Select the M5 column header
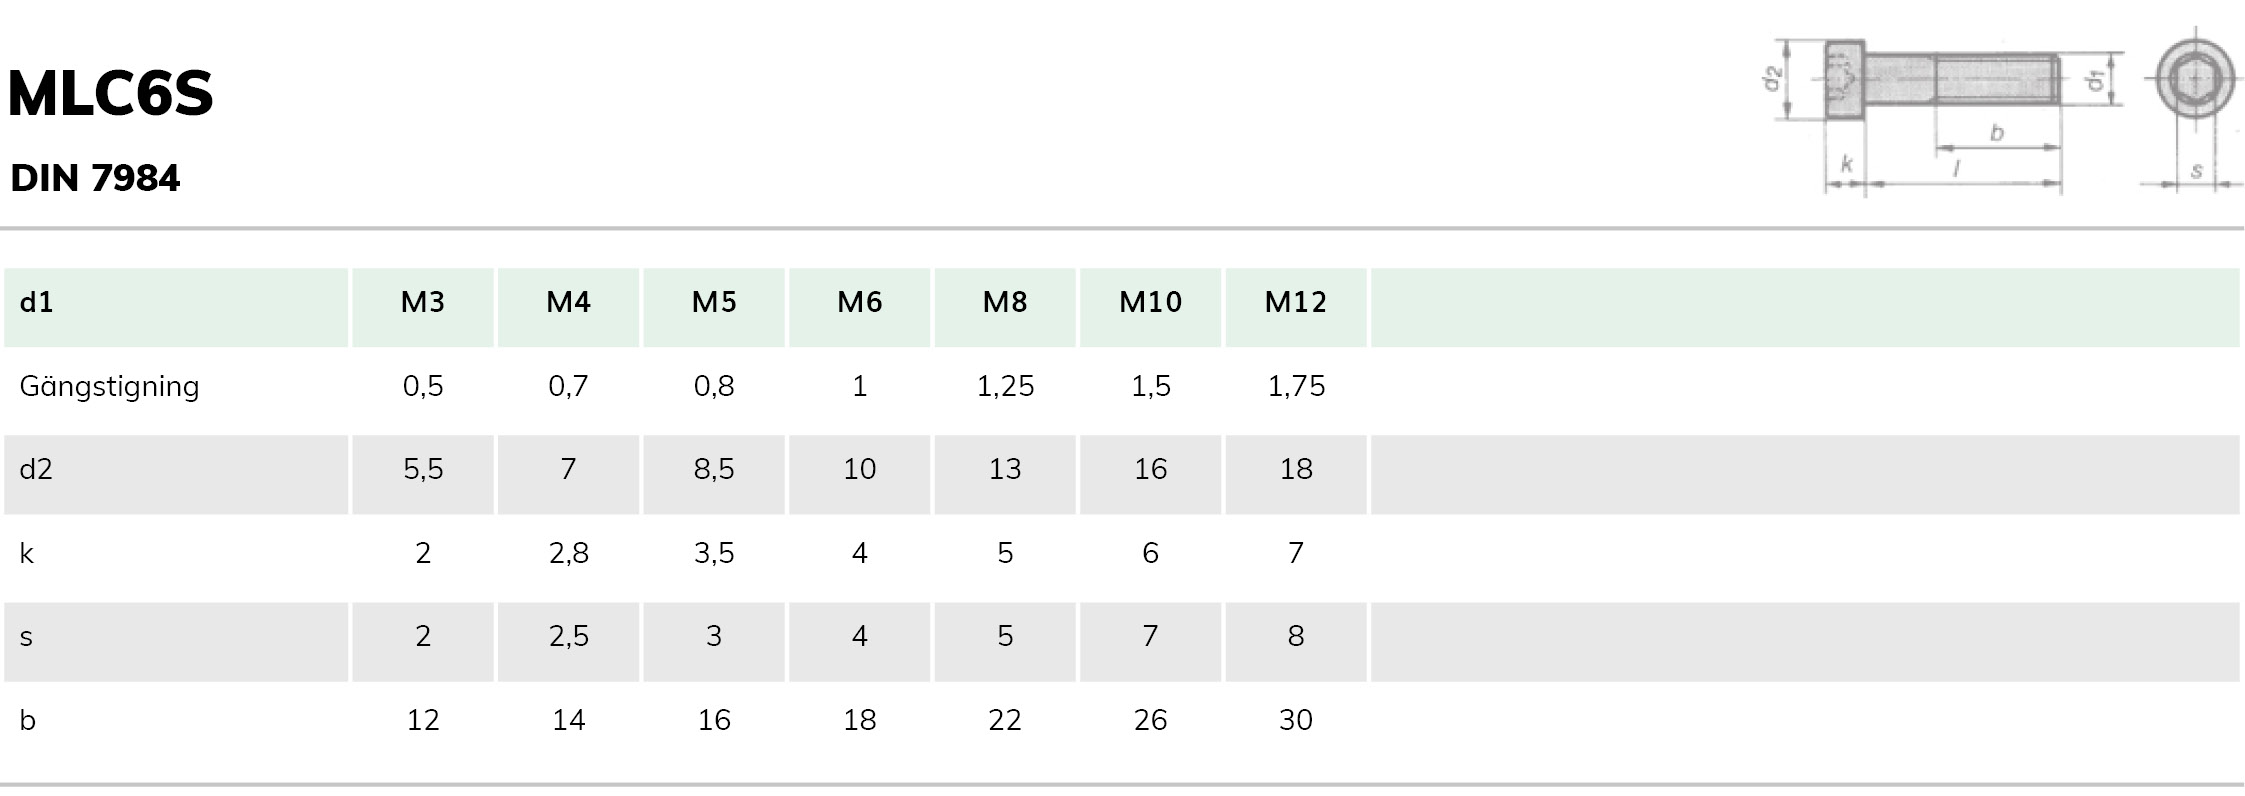The width and height of the screenshot is (2245, 796). click(714, 302)
